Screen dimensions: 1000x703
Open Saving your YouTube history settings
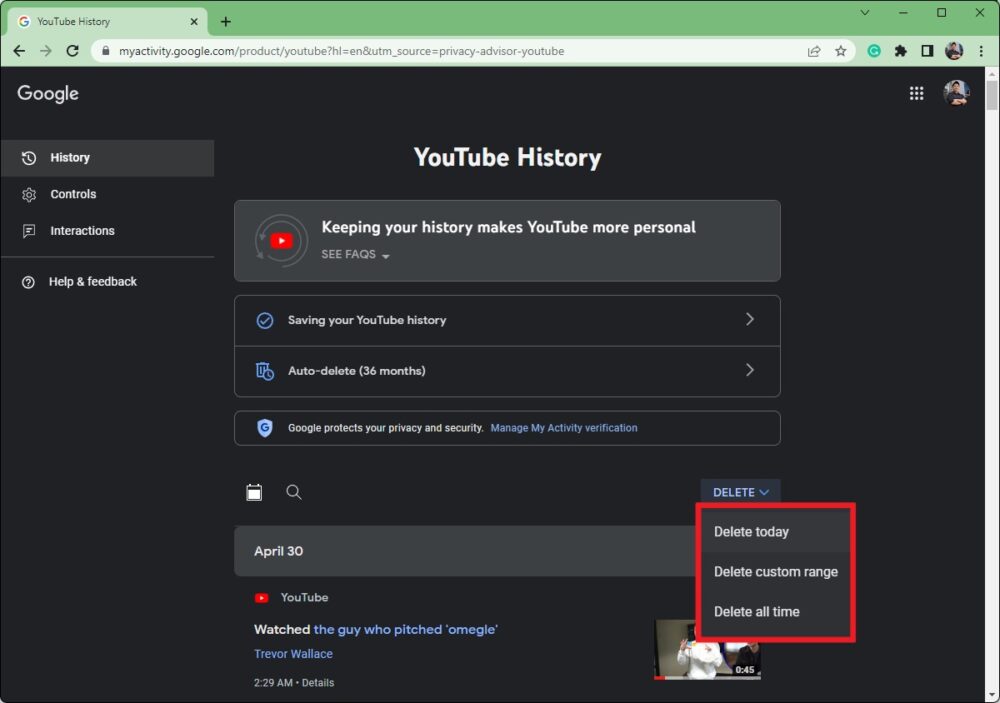tap(507, 320)
